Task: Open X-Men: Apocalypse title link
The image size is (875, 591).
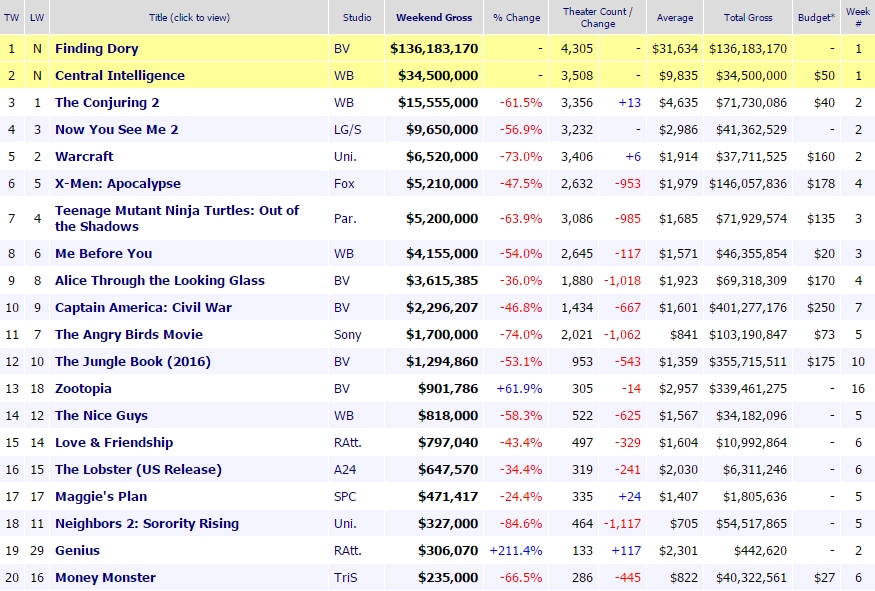Action: point(118,184)
